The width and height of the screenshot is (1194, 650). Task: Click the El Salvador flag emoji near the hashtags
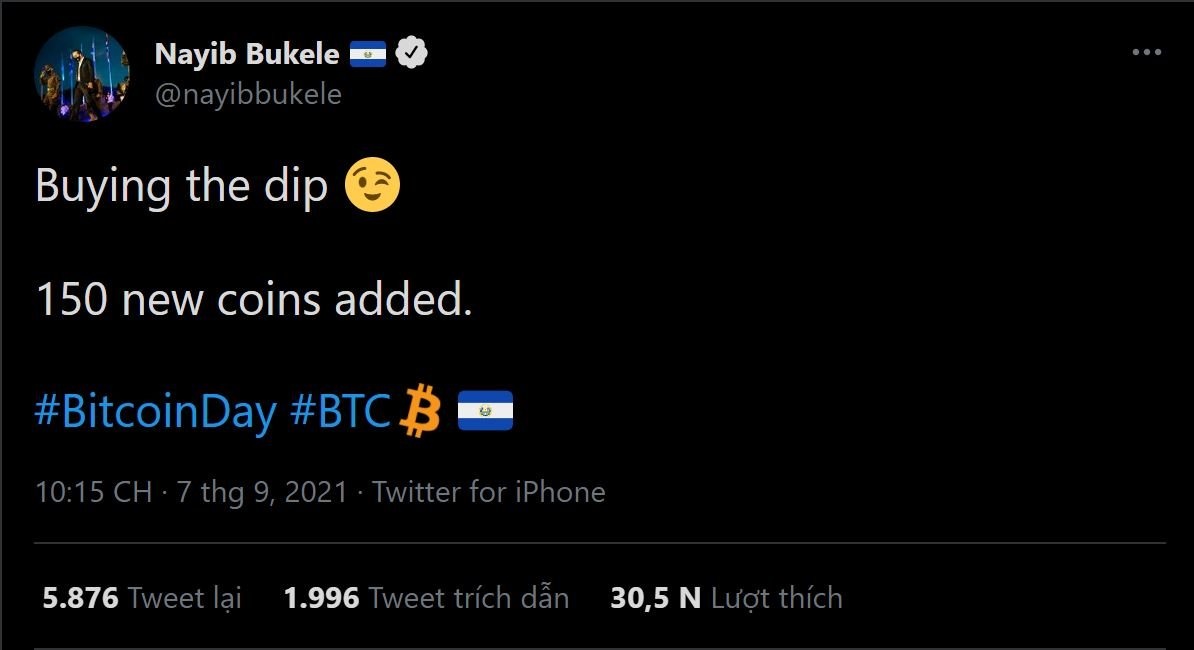pos(484,411)
